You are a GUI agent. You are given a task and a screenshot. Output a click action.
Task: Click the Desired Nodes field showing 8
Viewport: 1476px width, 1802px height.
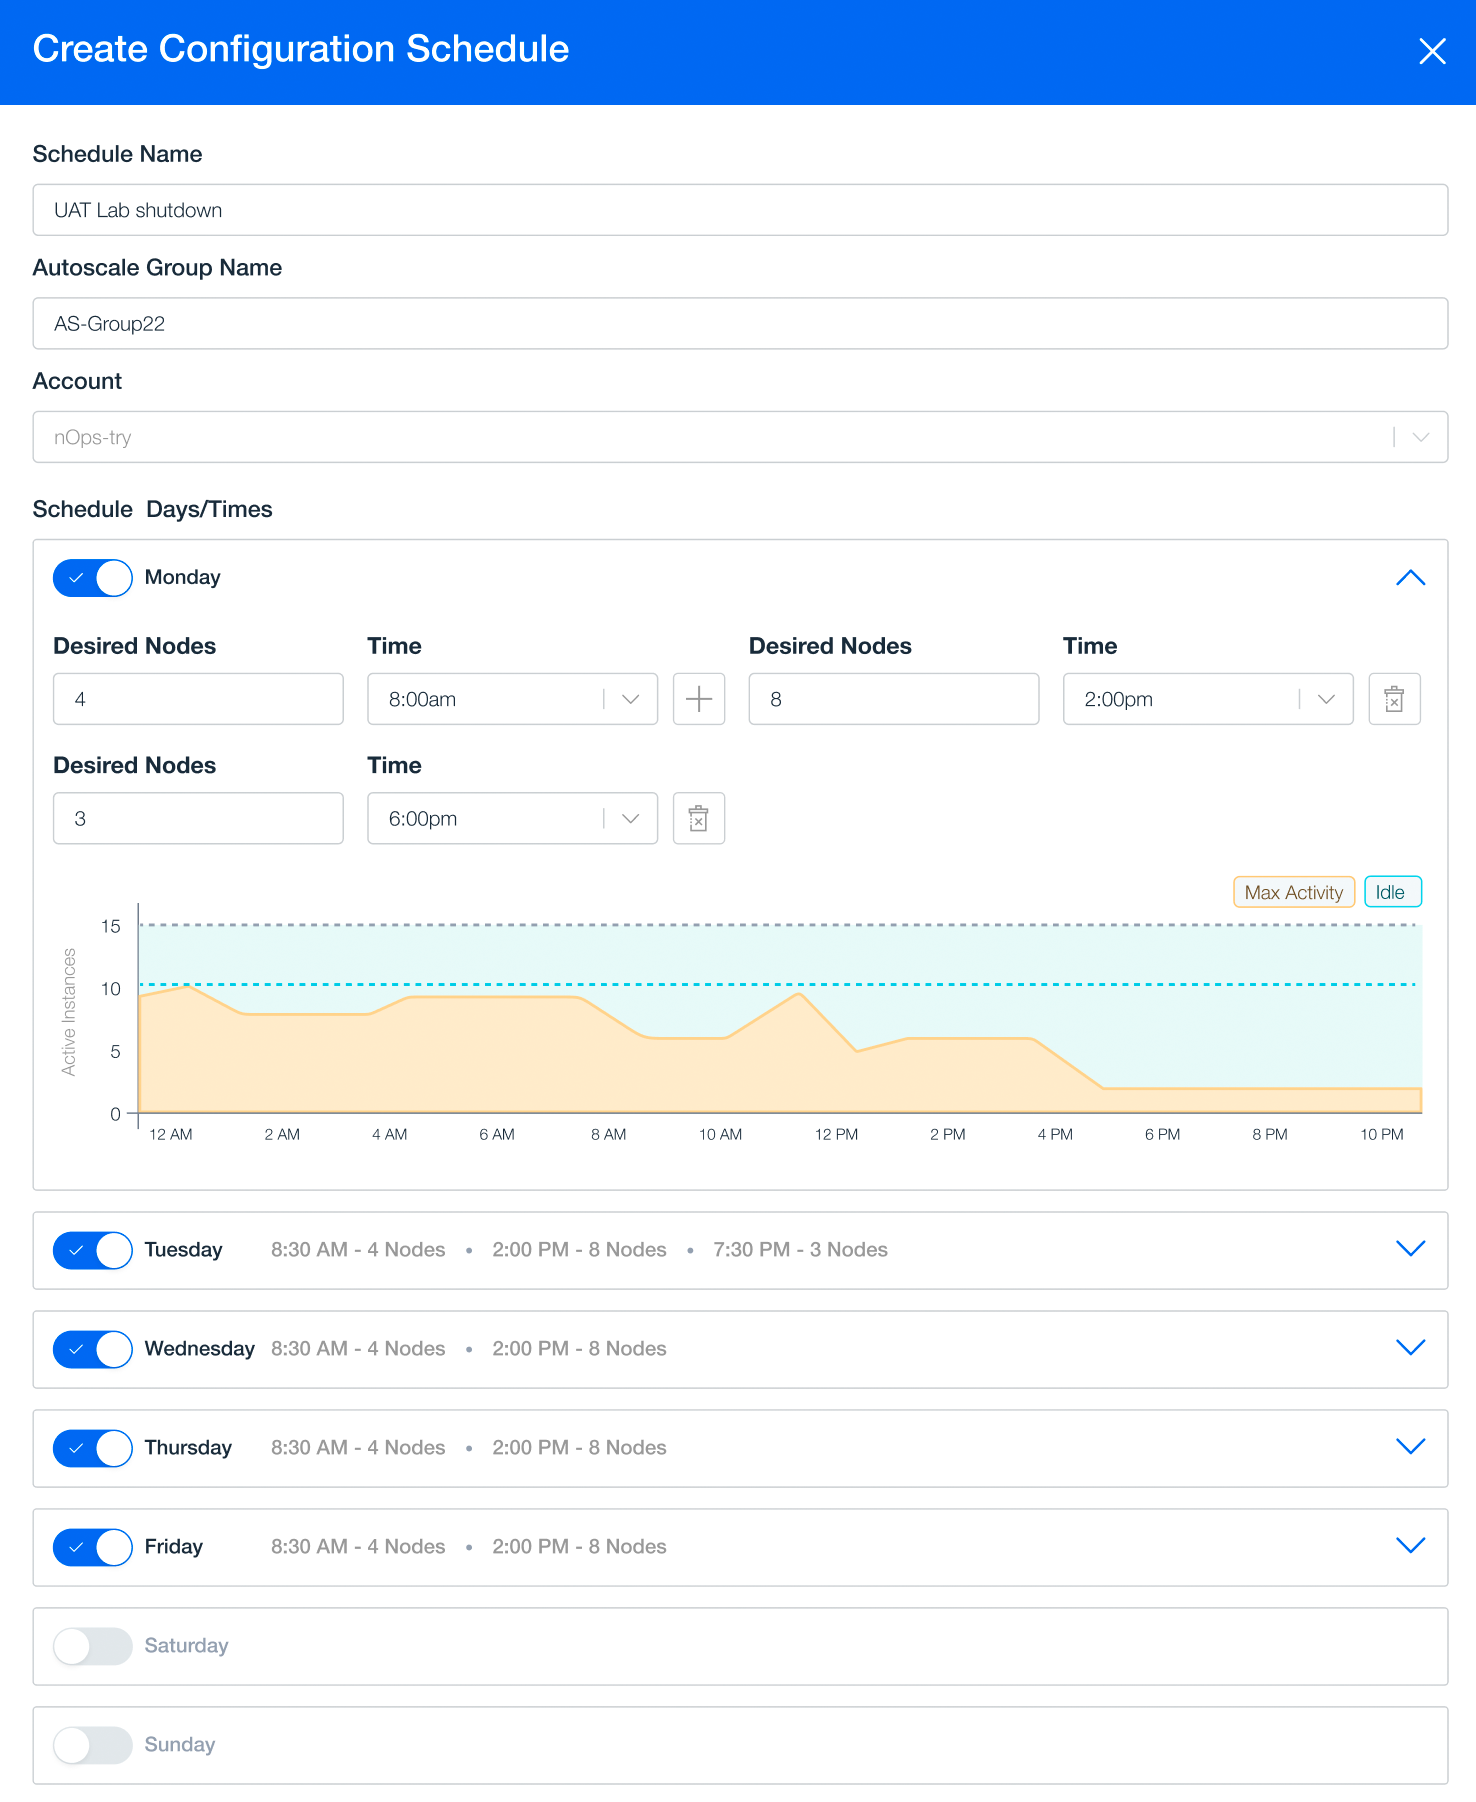click(x=894, y=699)
